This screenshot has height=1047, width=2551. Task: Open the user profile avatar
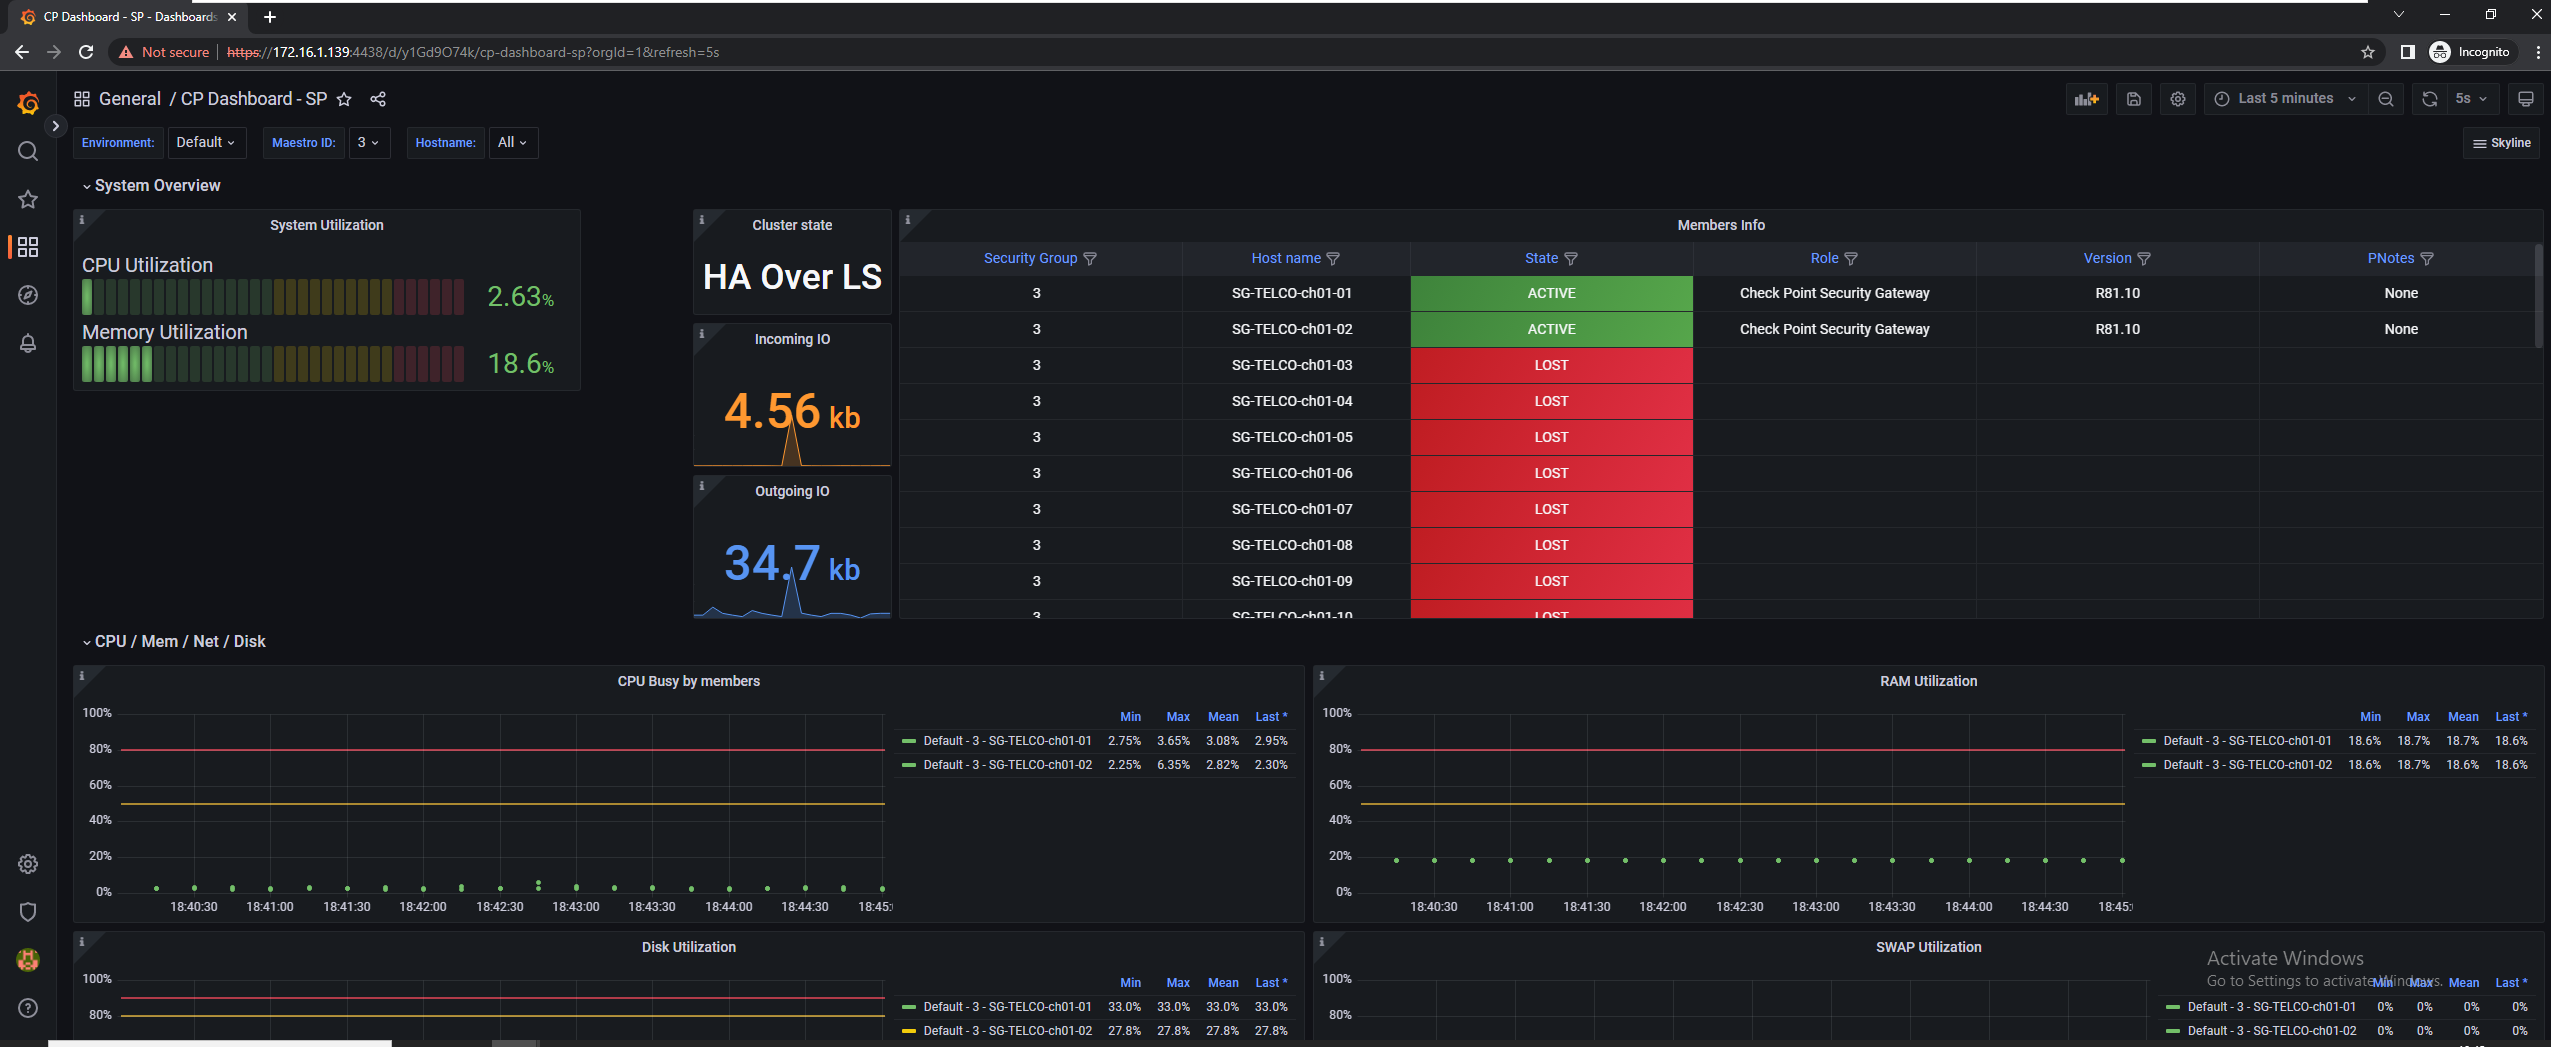[28, 960]
